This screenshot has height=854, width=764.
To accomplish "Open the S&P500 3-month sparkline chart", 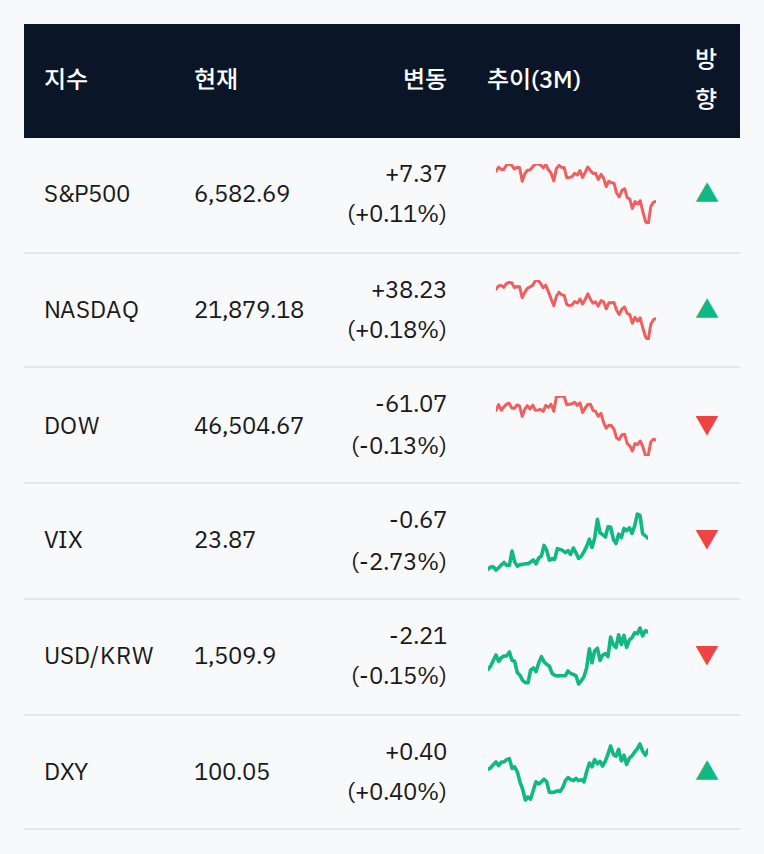I will (576, 193).
